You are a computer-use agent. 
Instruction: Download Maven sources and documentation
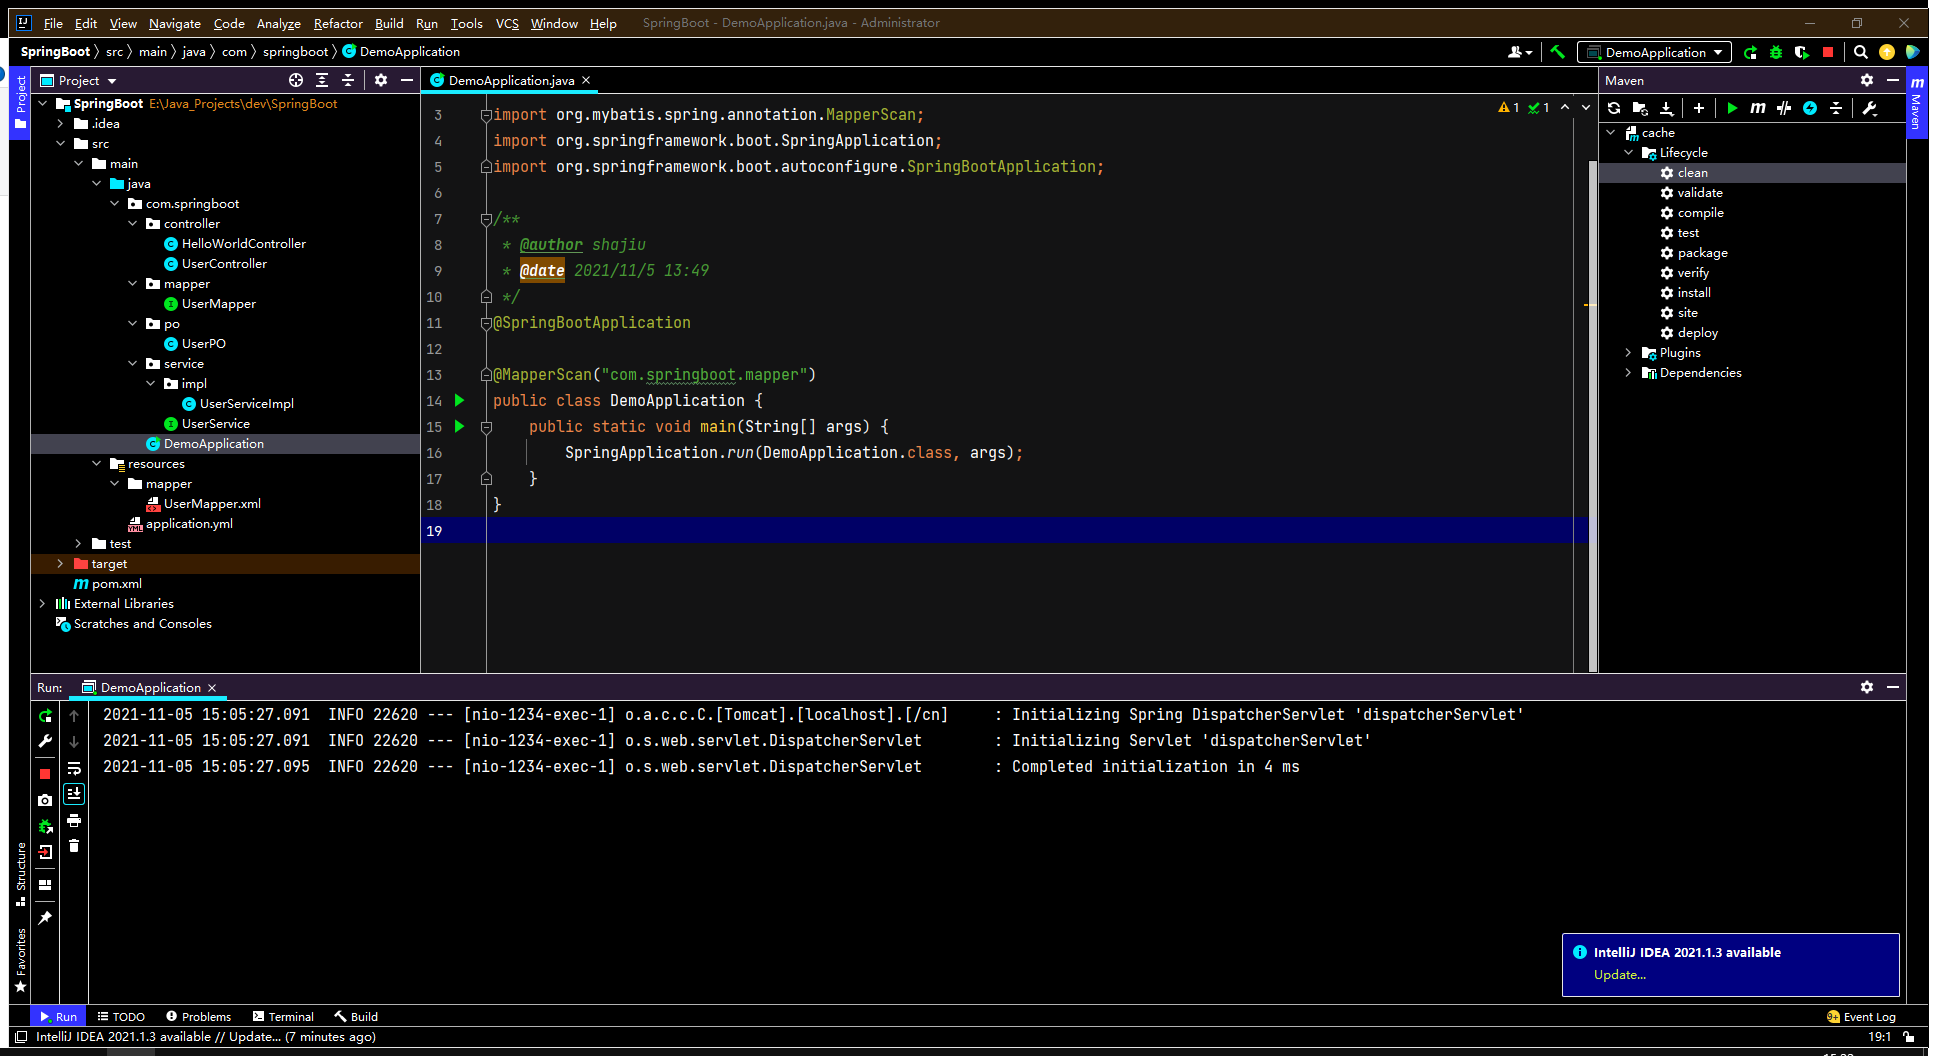1666,108
